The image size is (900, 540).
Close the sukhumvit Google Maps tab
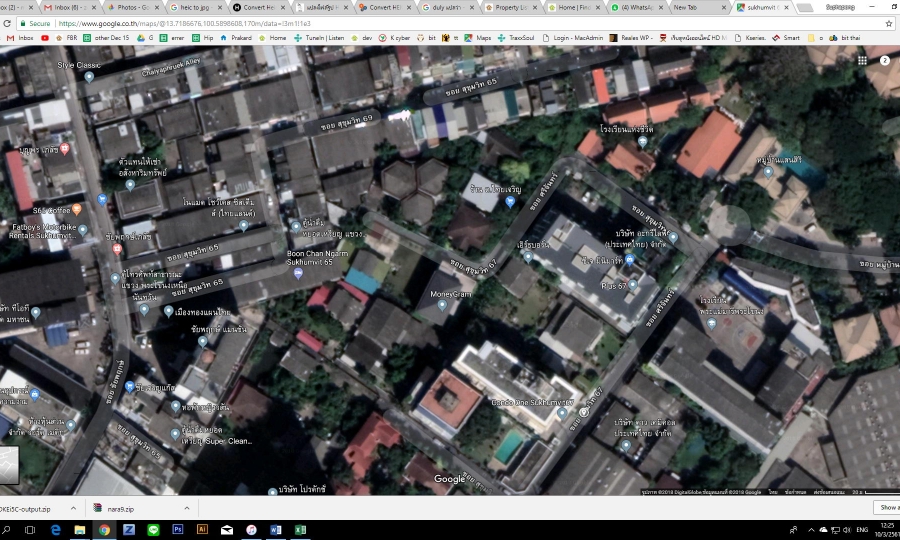coord(786,7)
